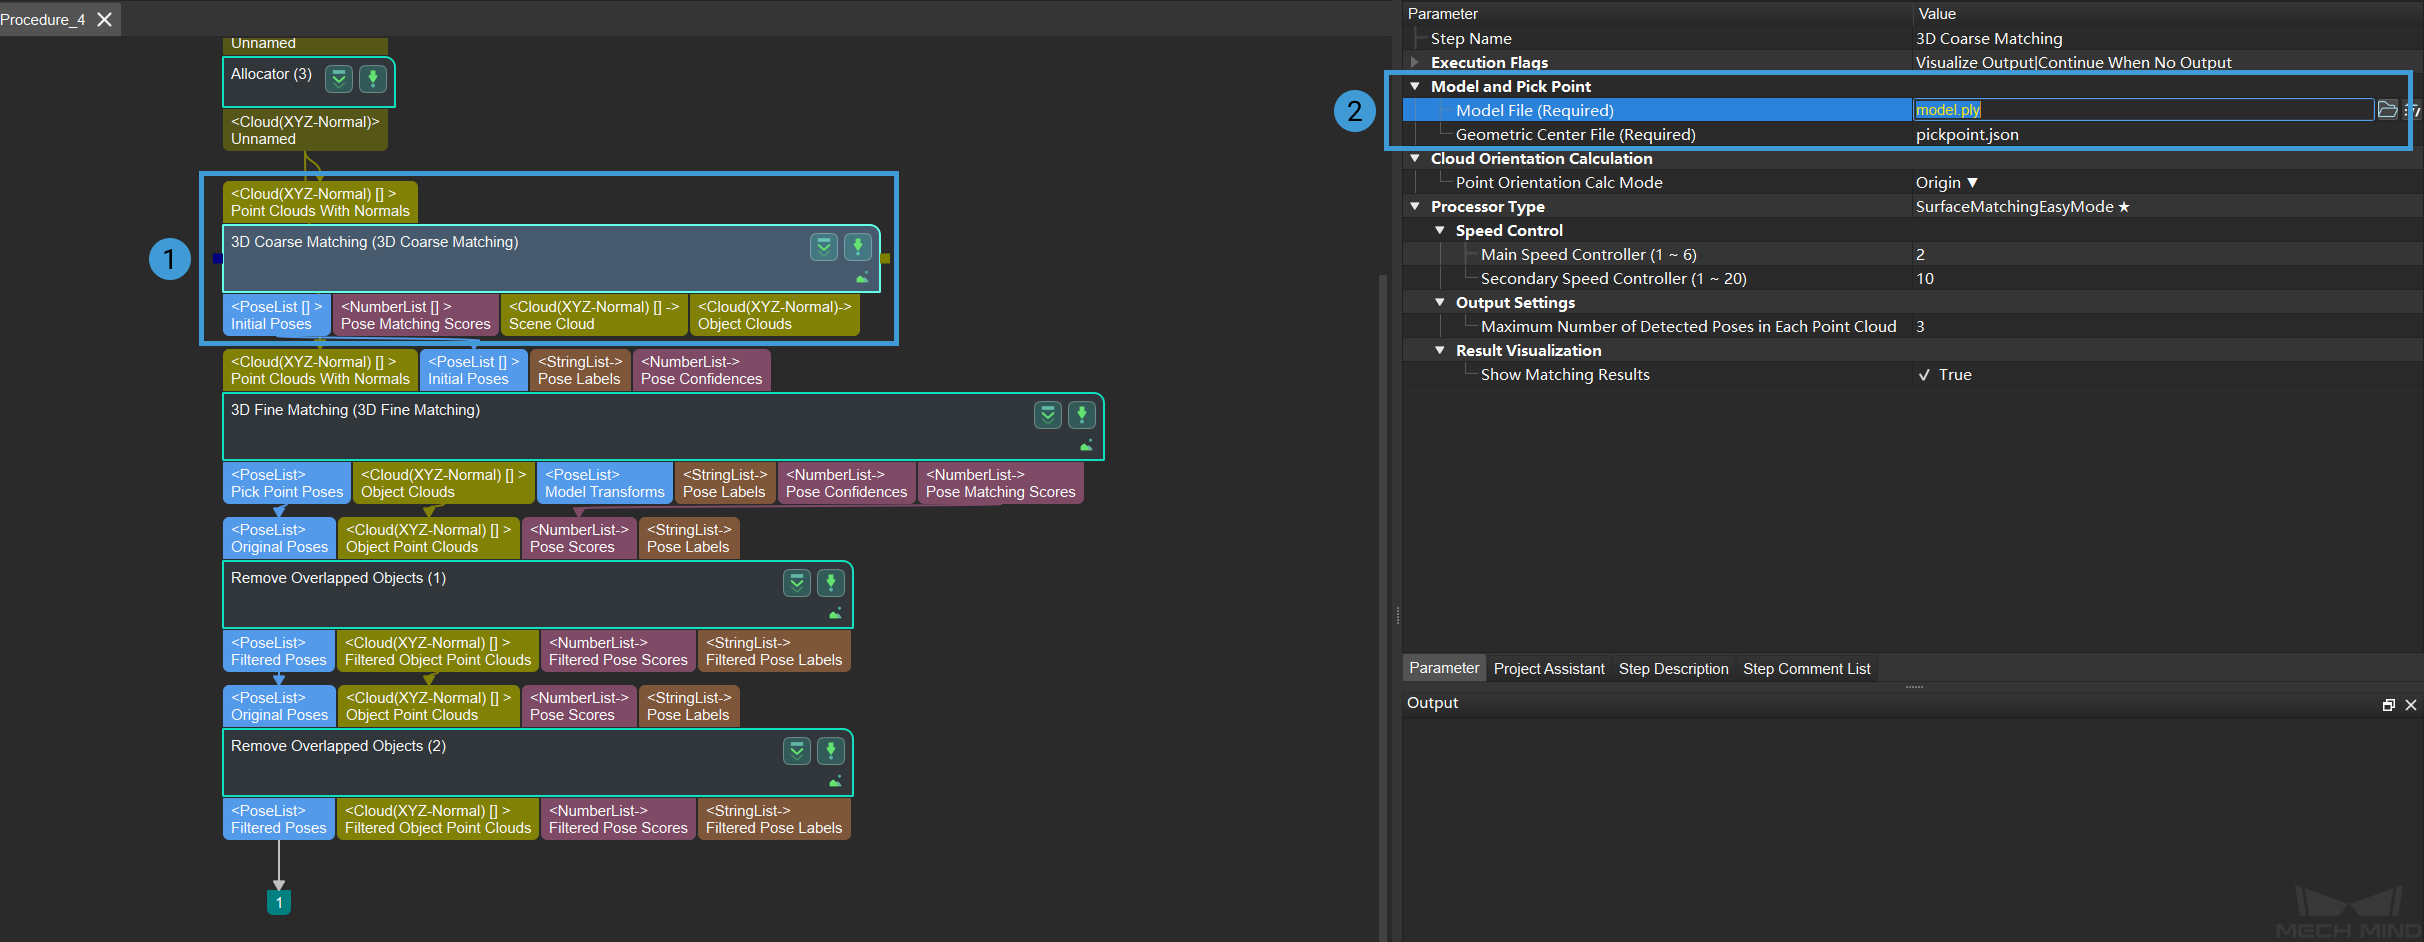Open the Step Description tab
Viewport: 2424px width, 942px height.
[1673, 669]
